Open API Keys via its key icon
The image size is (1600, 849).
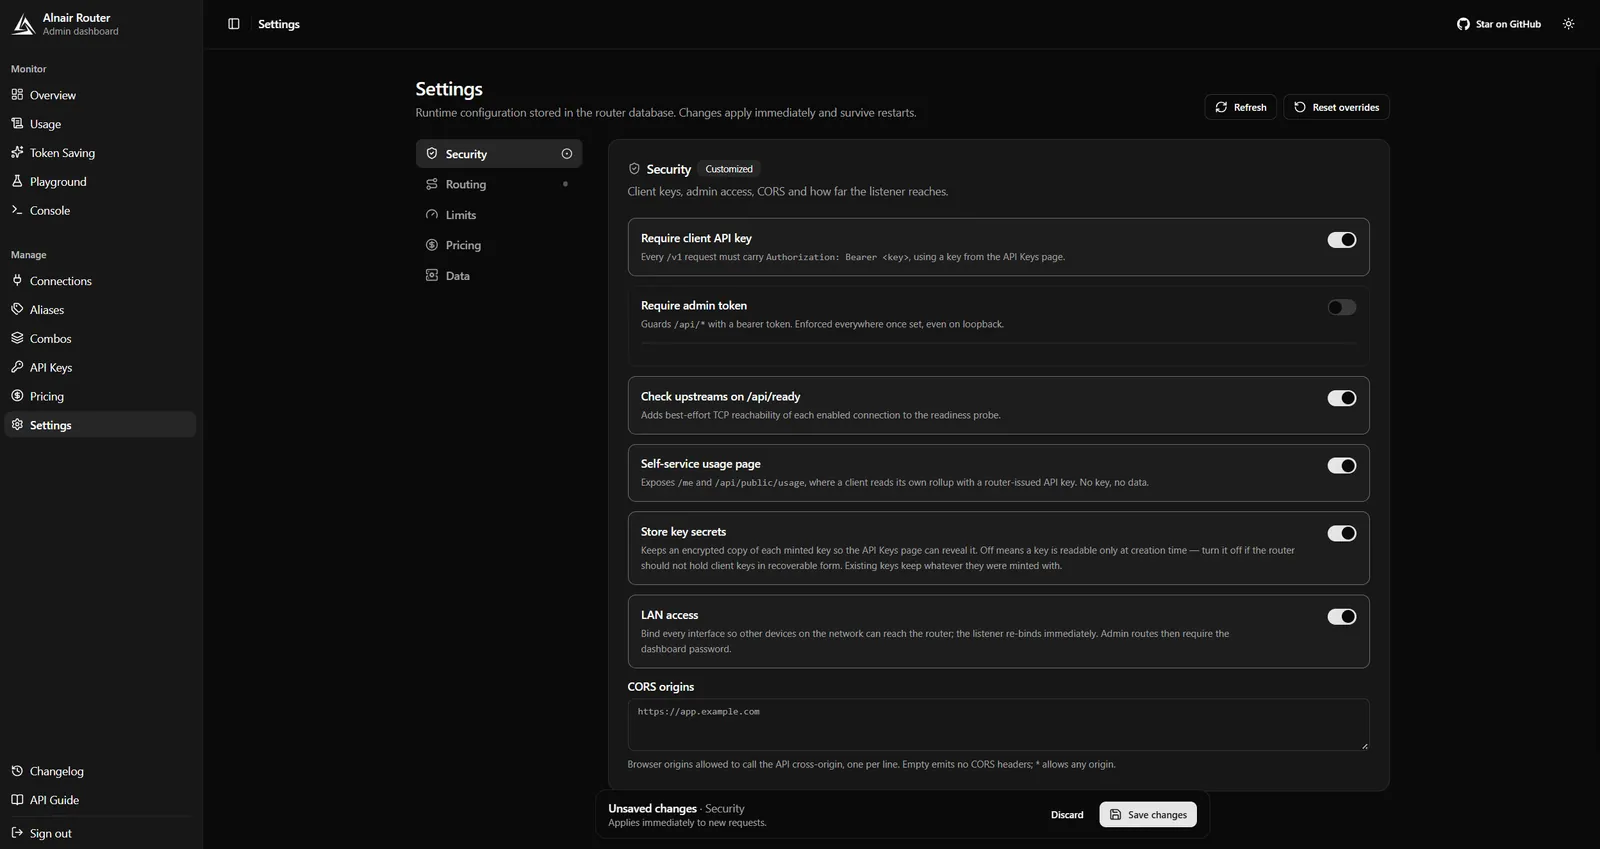click(17, 367)
